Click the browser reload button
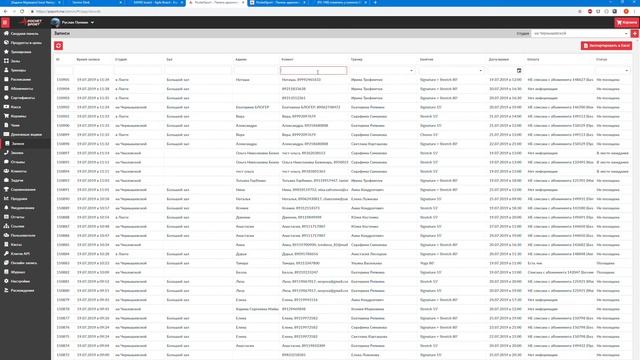The width and height of the screenshot is (640, 360). [x=22, y=11]
